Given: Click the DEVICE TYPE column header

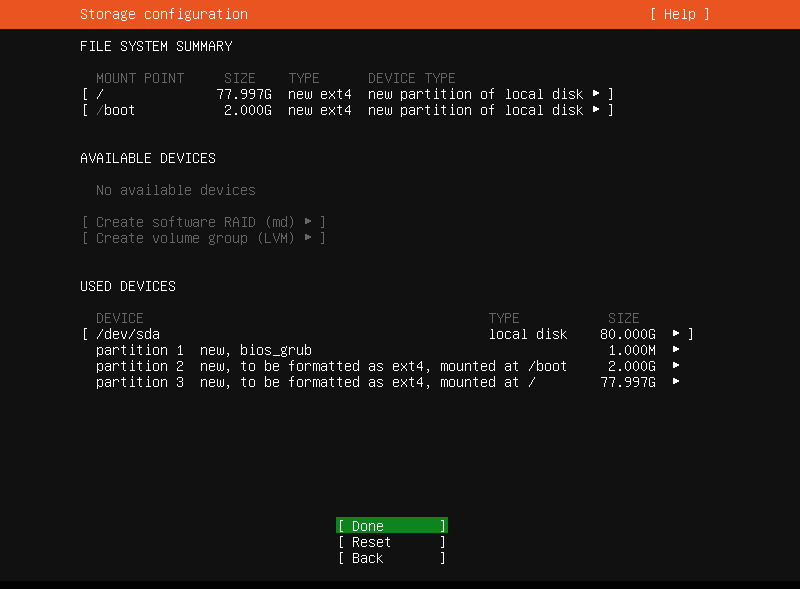Looking at the screenshot, I should pos(412,78).
